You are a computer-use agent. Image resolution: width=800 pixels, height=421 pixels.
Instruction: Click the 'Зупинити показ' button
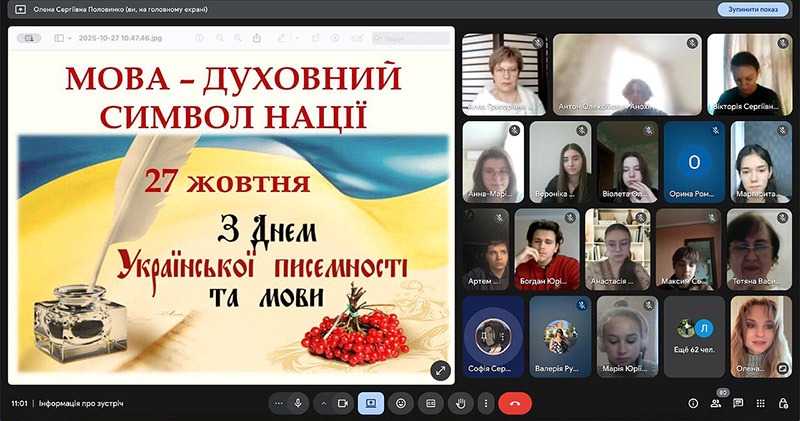(753, 9)
